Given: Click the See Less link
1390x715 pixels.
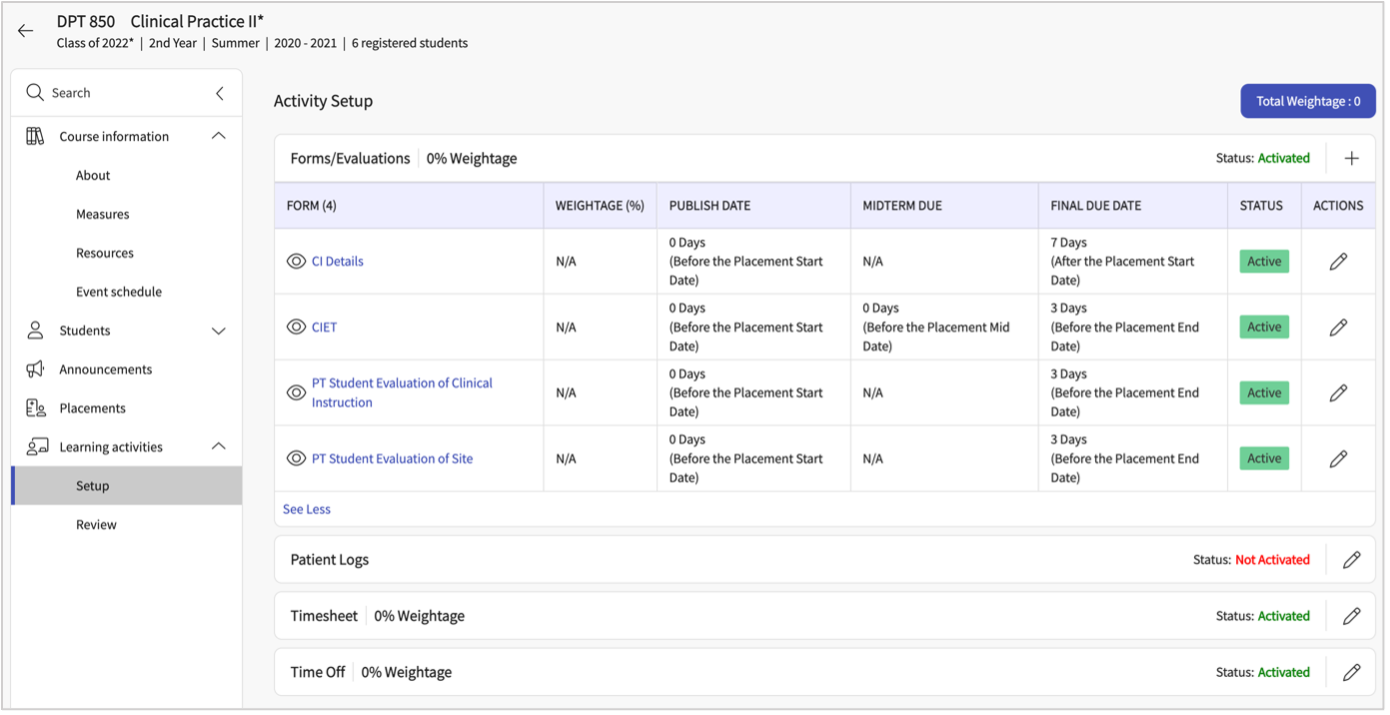Looking at the screenshot, I should 306,509.
